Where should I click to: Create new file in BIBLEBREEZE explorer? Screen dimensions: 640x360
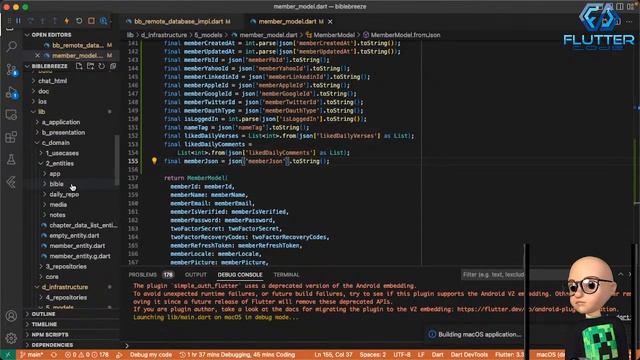point(79,66)
